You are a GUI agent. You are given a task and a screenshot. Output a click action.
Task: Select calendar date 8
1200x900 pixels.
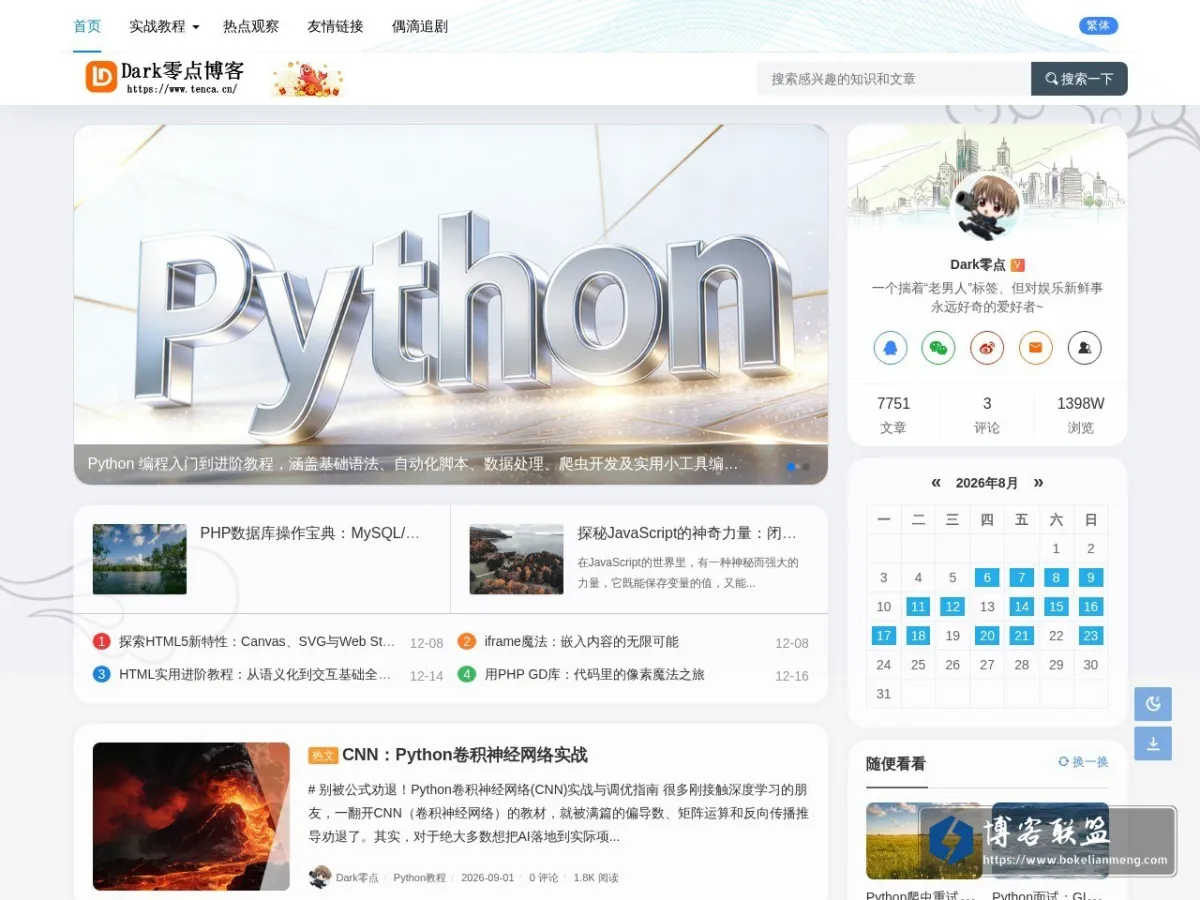[1056, 577]
